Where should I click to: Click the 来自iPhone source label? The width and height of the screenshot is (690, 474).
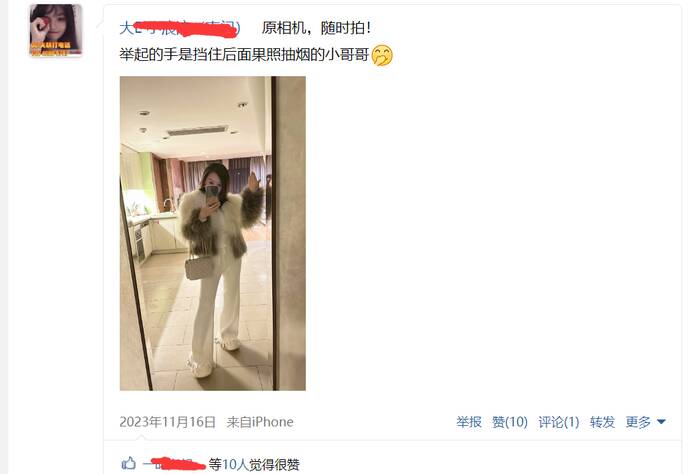260,422
